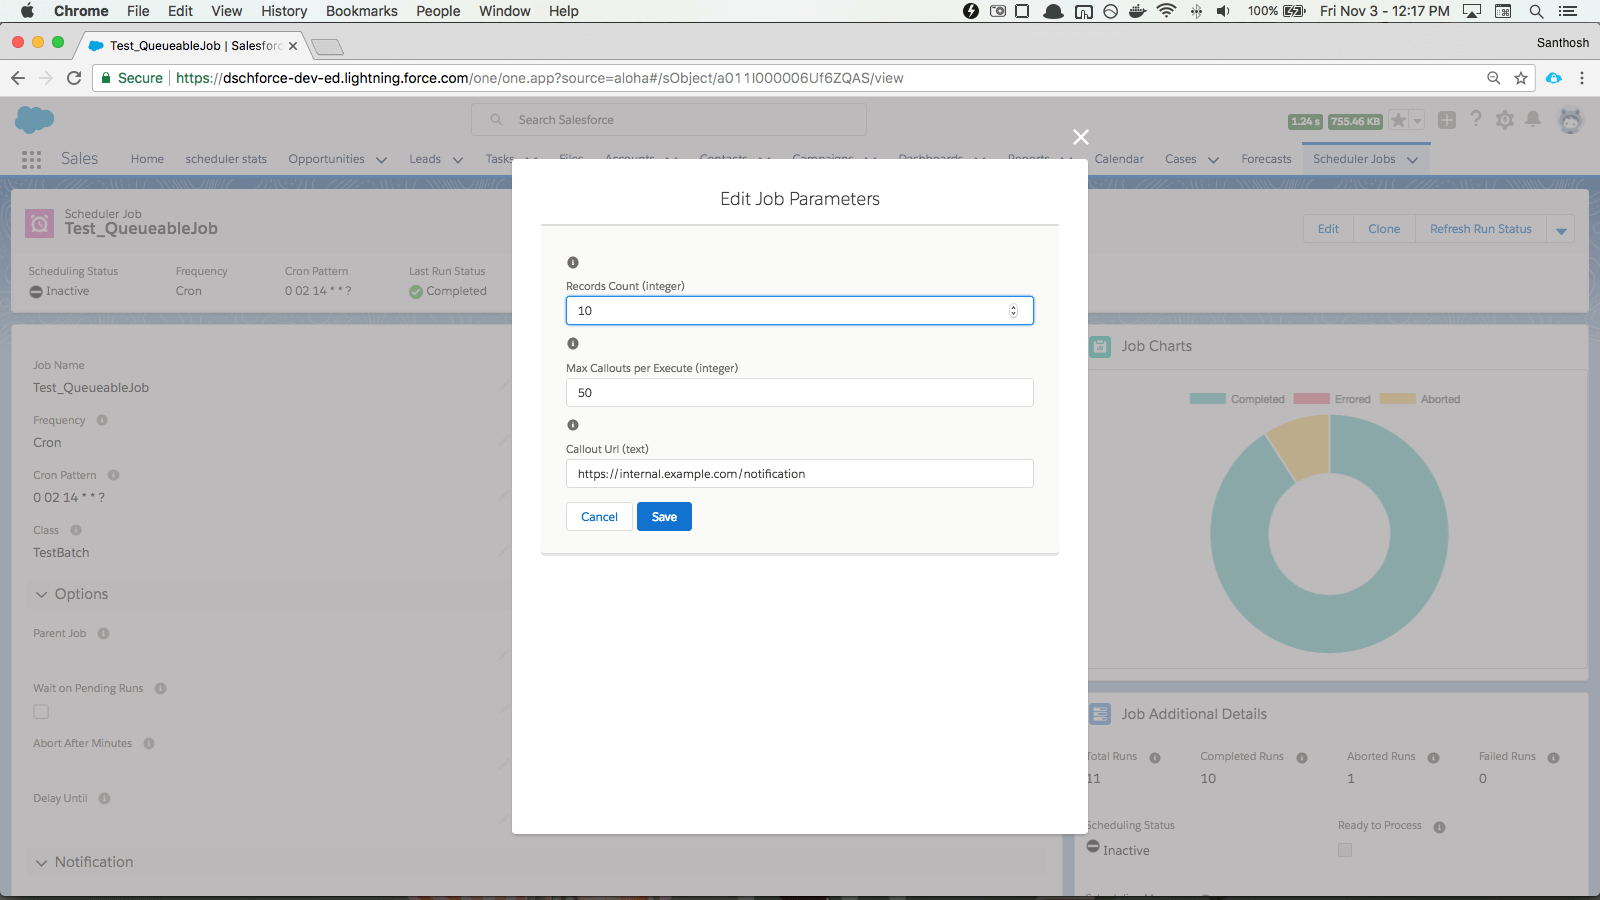
Task: Open the App Launcher grid icon
Action: pyautogui.click(x=31, y=159)
